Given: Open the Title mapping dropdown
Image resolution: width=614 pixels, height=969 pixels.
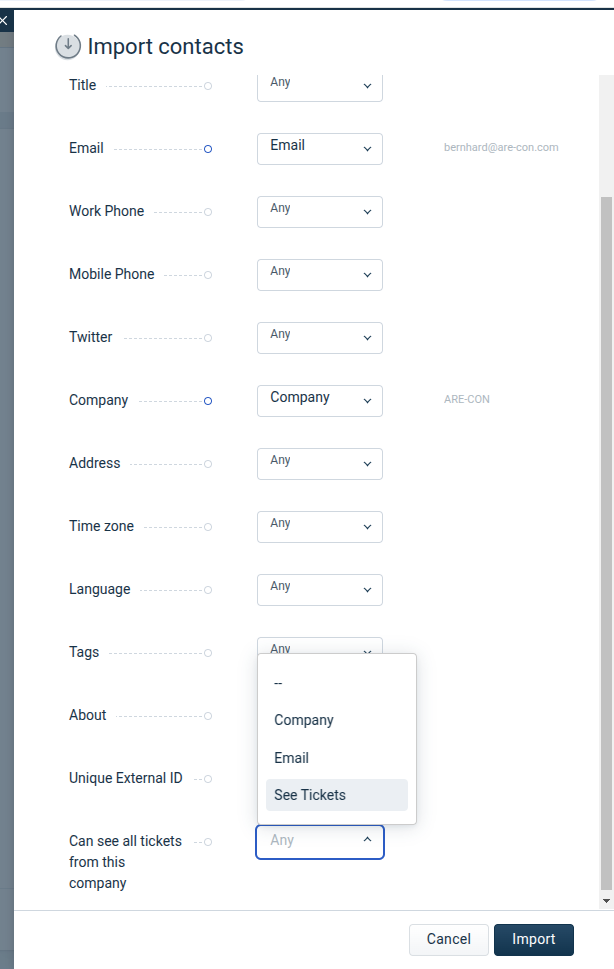Looking at the screenshot, I should [x=320, y=87].
